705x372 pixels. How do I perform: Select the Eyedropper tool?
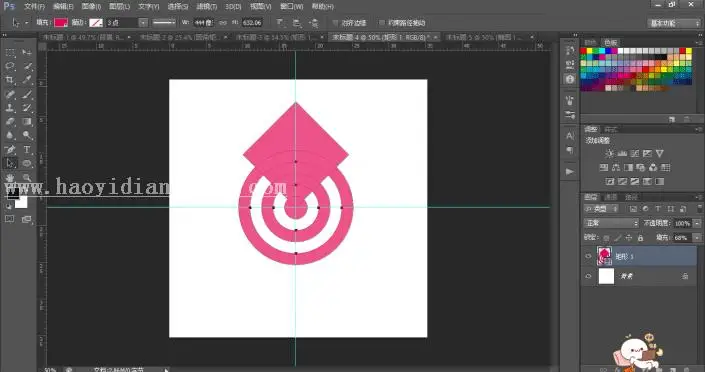pos(27,80)
